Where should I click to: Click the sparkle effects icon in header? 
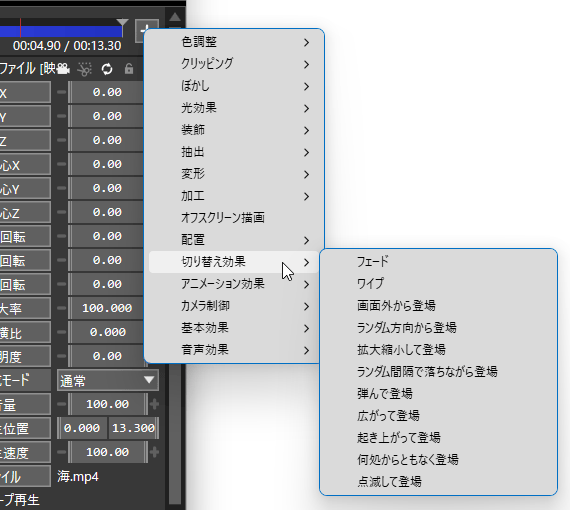point(85,69)
